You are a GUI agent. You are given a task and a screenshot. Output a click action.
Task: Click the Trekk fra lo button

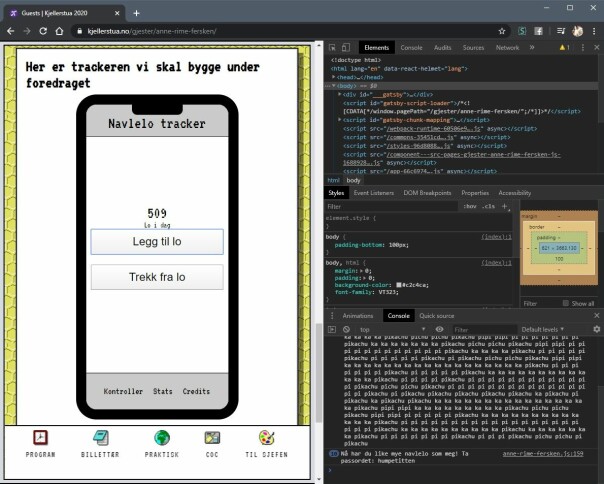[x=157, y=277]
